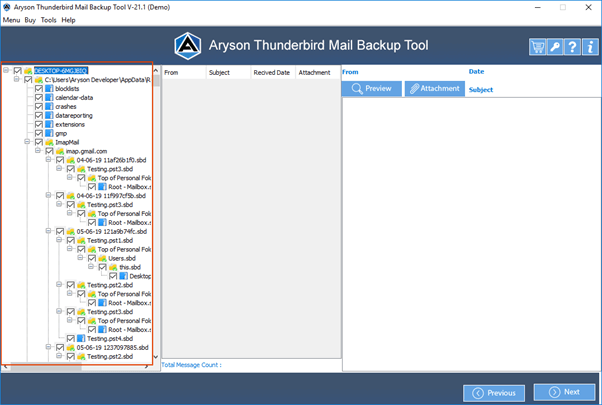Uncheck the gmp checkbox
Viewport: 602px width, 405px height.
click(x=39, y=133)
